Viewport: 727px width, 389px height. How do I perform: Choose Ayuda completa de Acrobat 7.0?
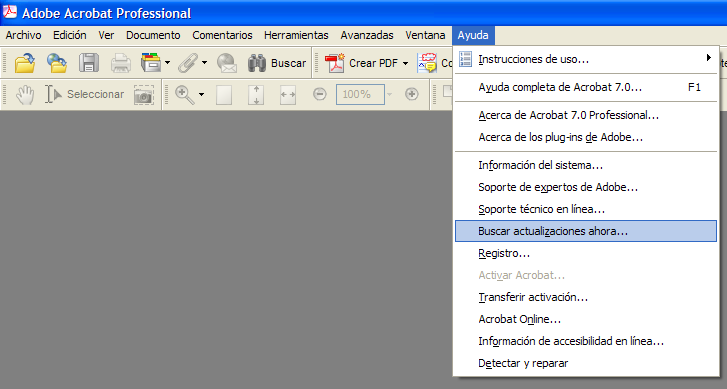586,87
